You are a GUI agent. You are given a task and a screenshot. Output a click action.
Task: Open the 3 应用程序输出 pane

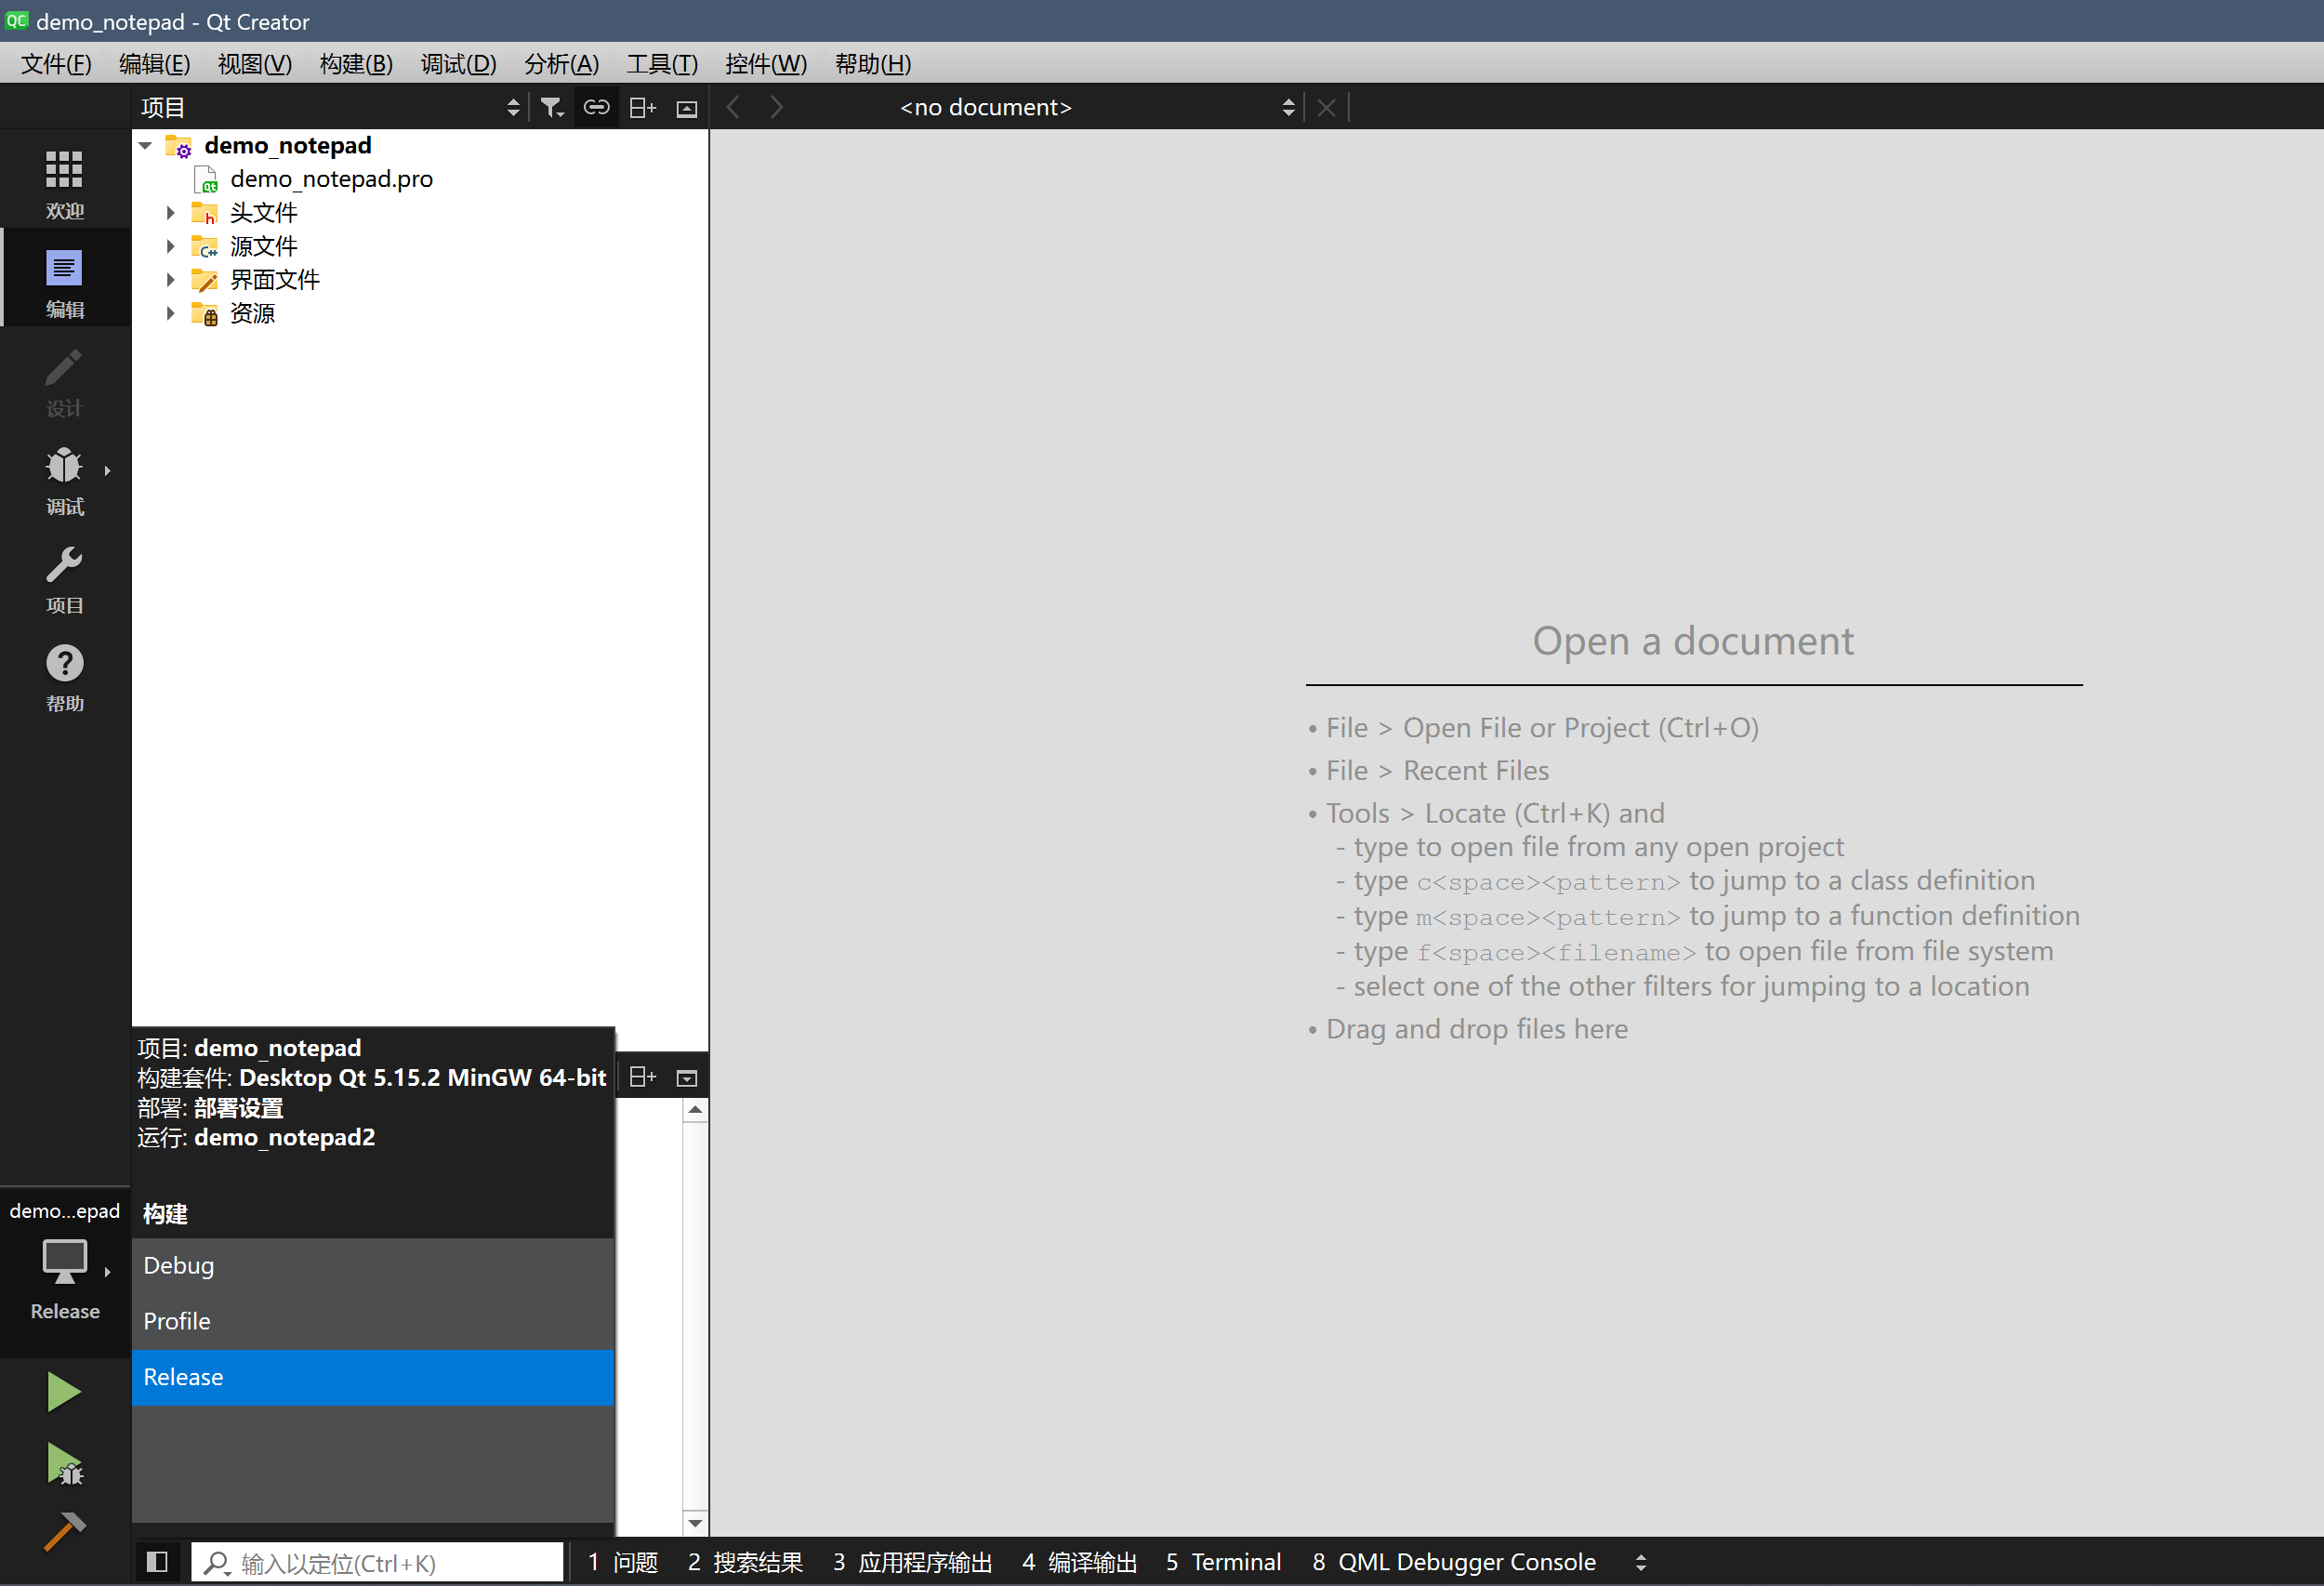912,1562
